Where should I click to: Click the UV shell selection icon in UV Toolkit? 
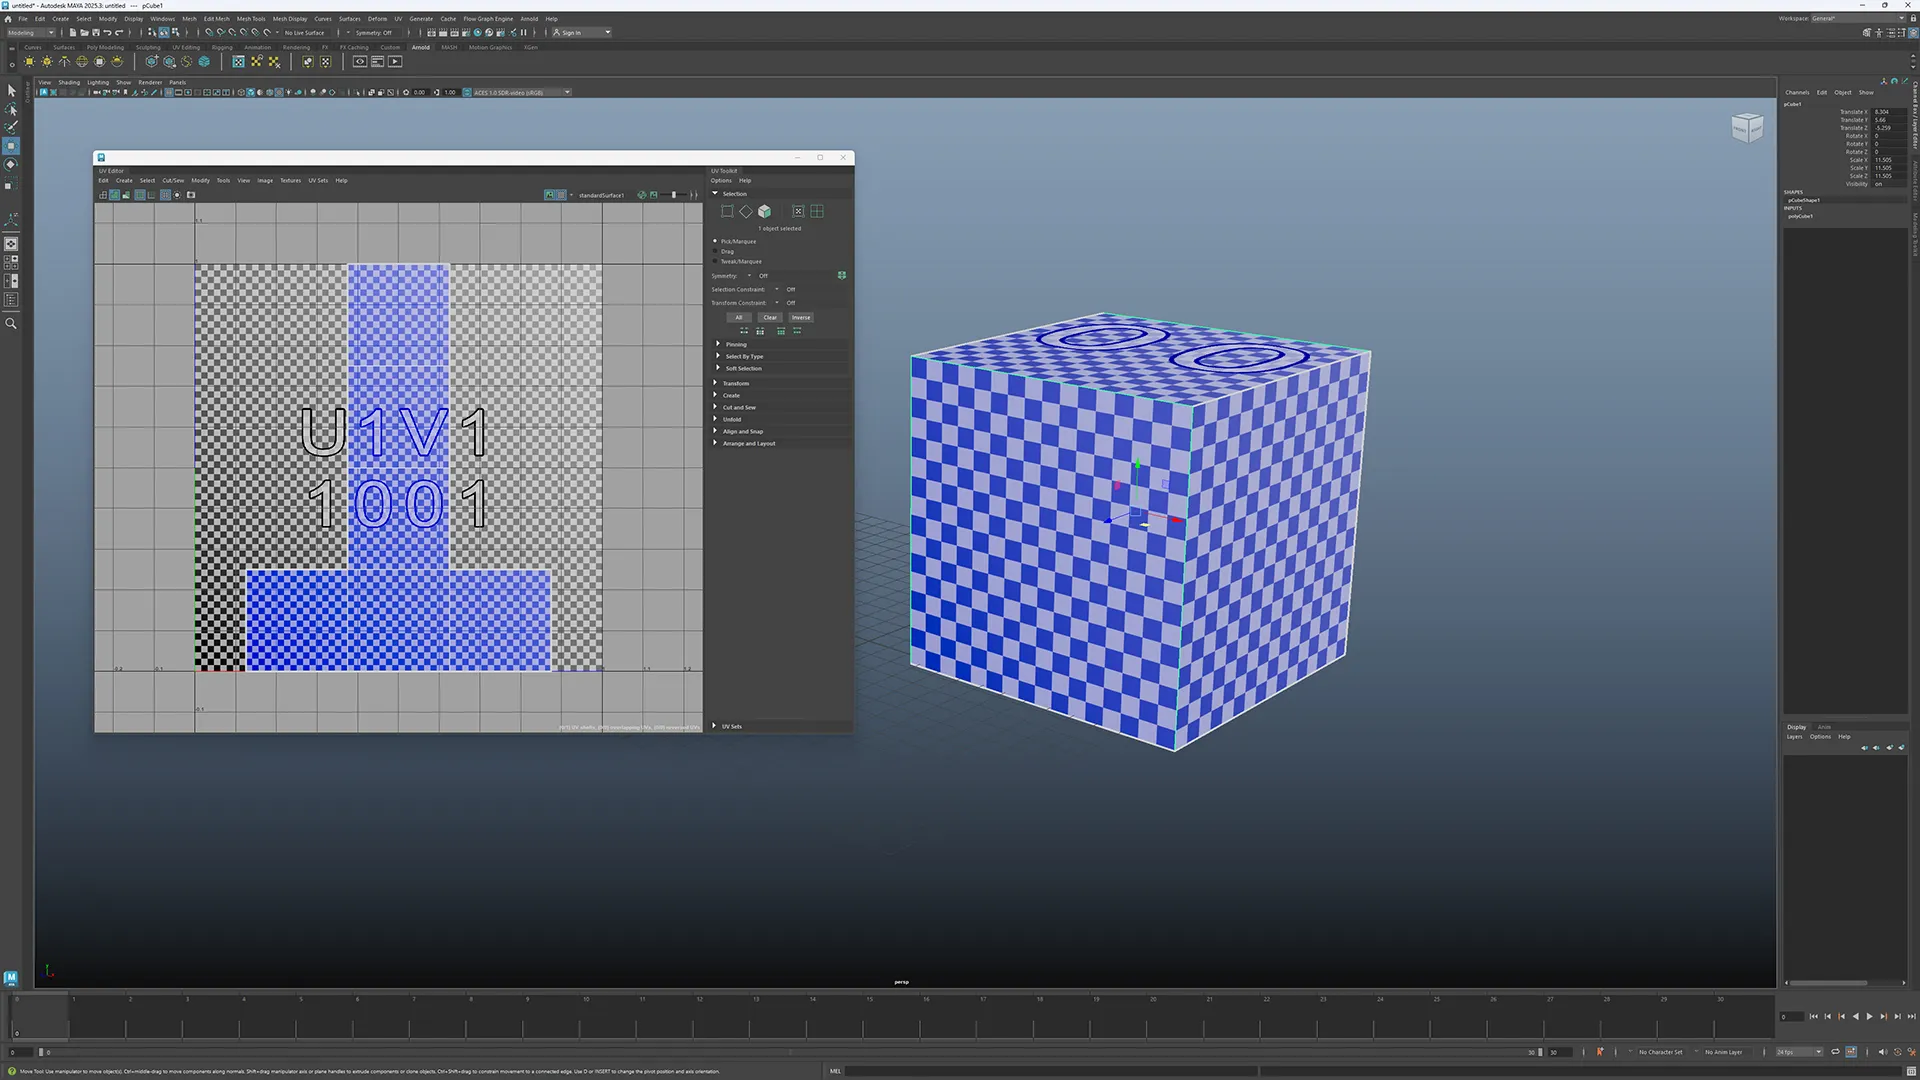[817, 211]
